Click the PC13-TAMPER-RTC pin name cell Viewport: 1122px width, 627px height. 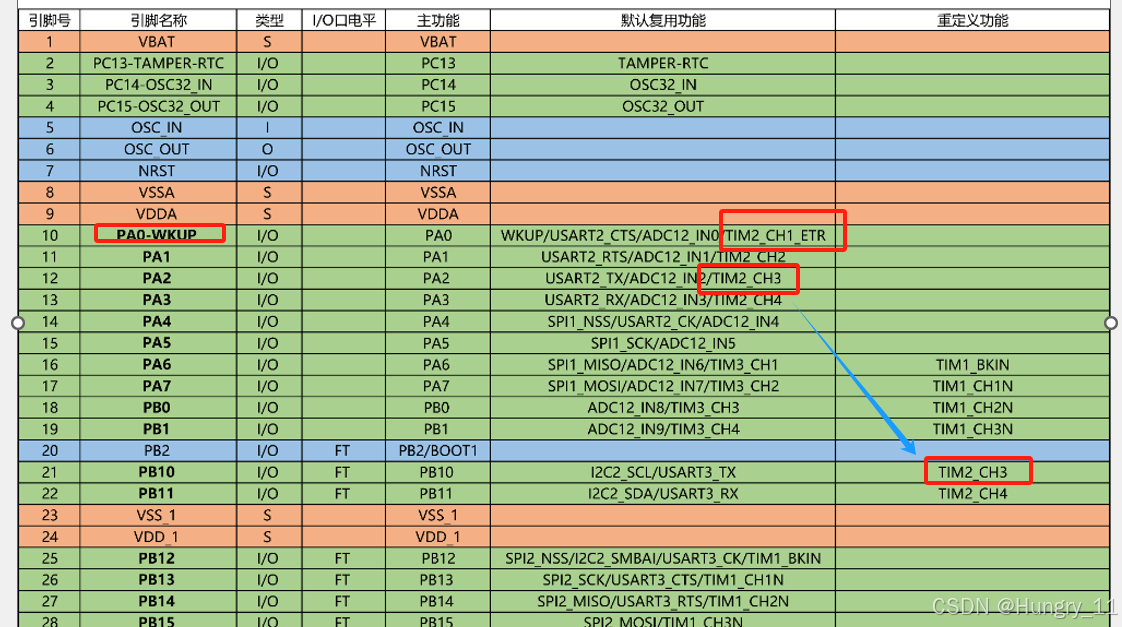click(158, 63)
